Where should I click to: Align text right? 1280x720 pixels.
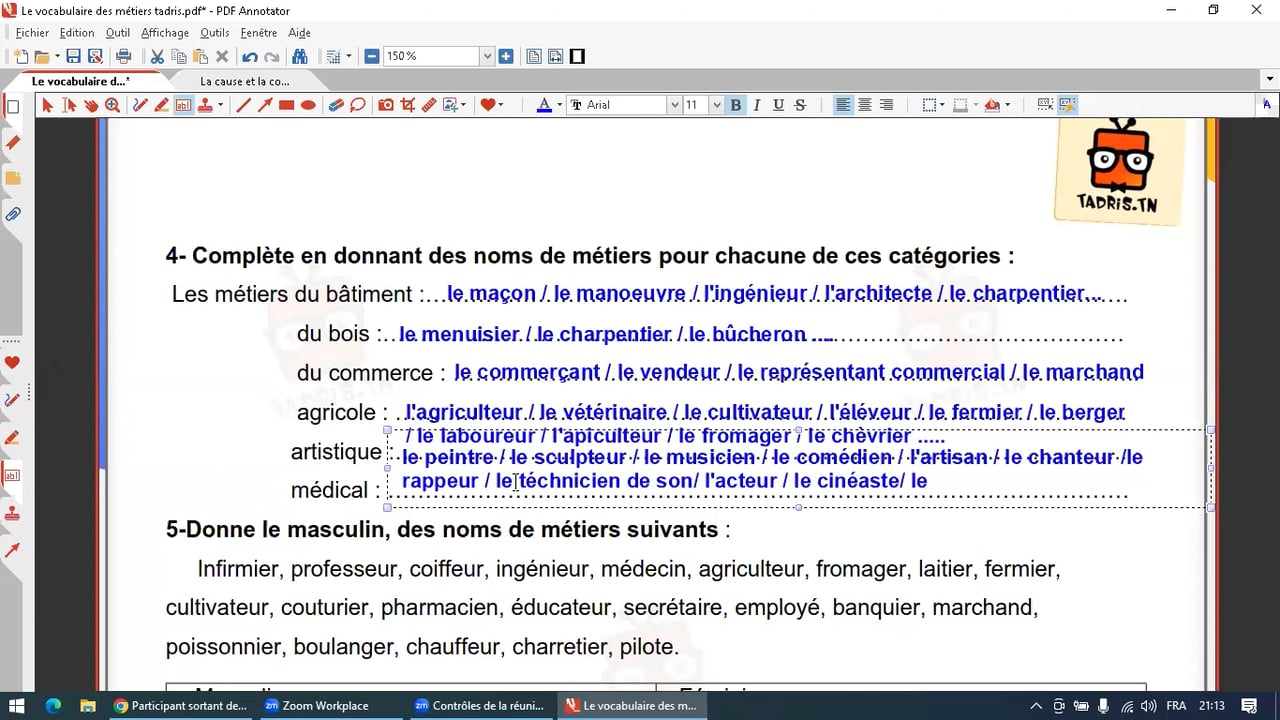[x=886, y=105]
